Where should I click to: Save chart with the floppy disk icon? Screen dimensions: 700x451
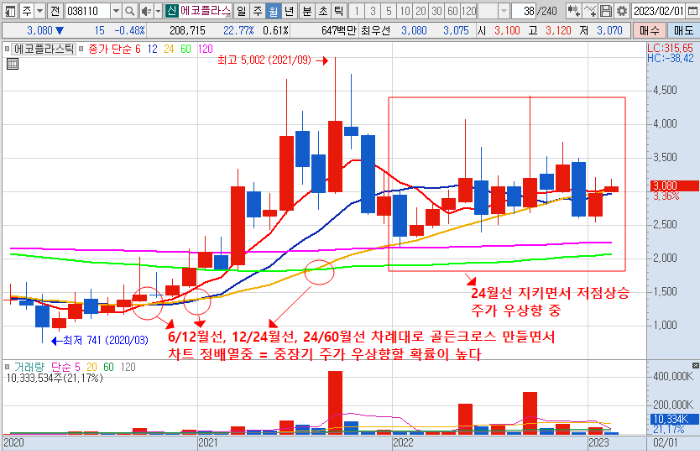point(605,10)
